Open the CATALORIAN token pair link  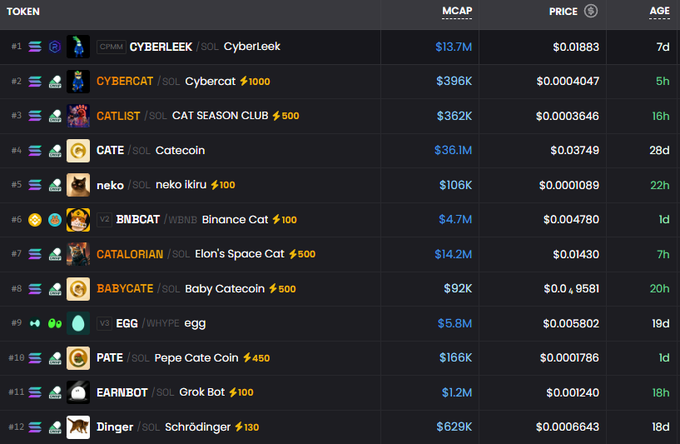130,255
